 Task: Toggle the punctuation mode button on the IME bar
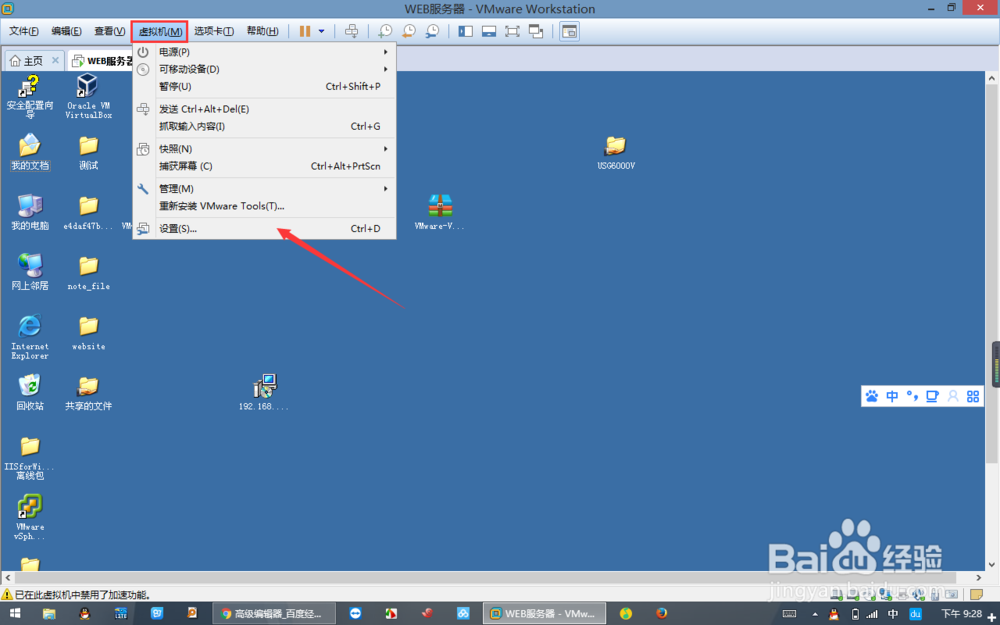912,396
